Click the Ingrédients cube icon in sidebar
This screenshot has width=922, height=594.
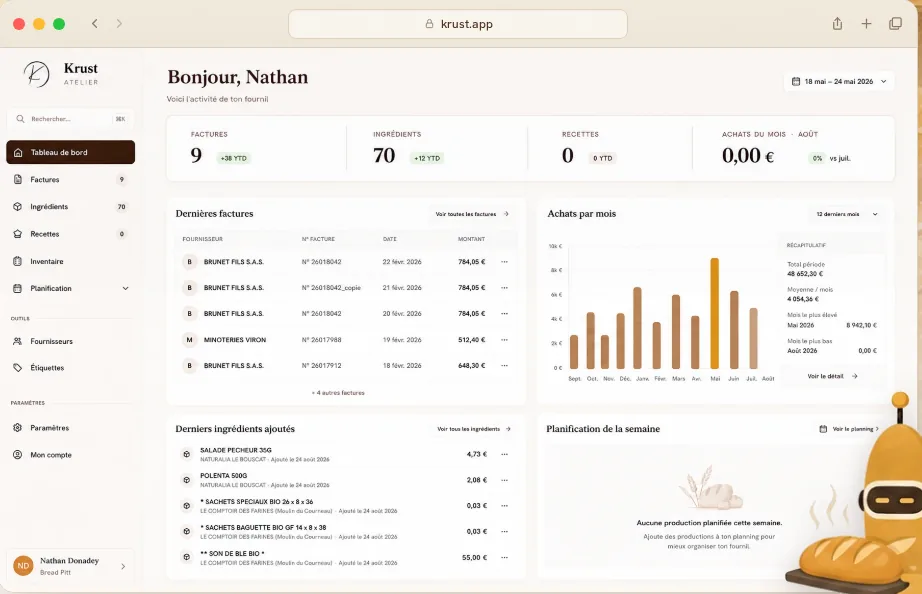(x=18, y=206)
